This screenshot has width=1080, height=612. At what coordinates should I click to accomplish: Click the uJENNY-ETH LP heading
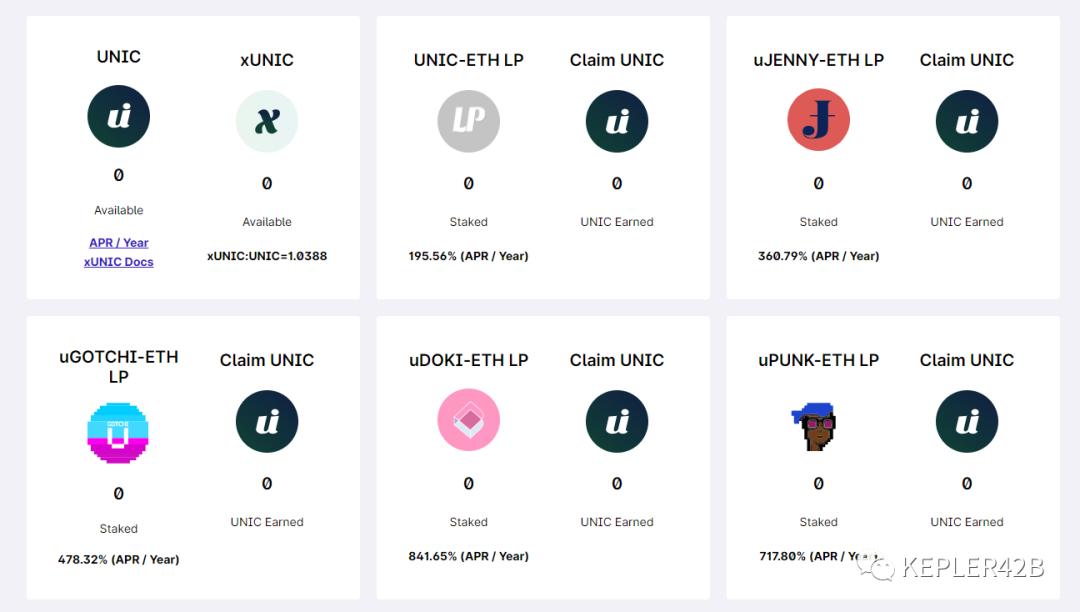[x=818, y=60]
